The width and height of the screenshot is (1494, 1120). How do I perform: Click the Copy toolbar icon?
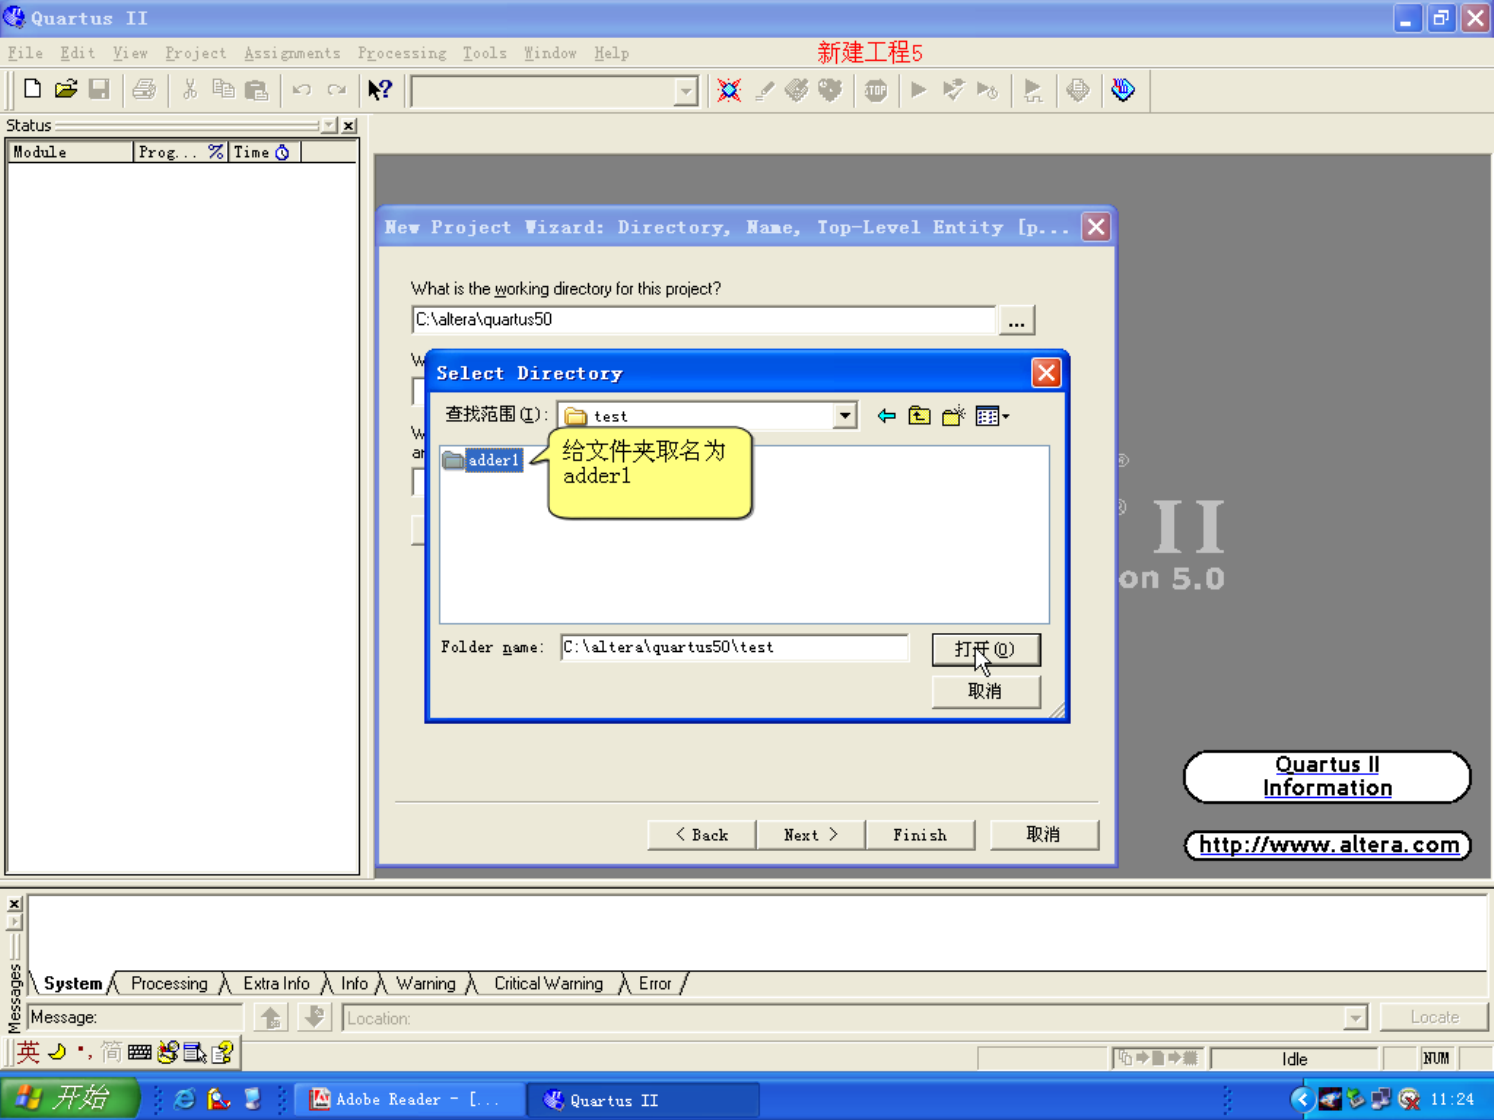223,89
